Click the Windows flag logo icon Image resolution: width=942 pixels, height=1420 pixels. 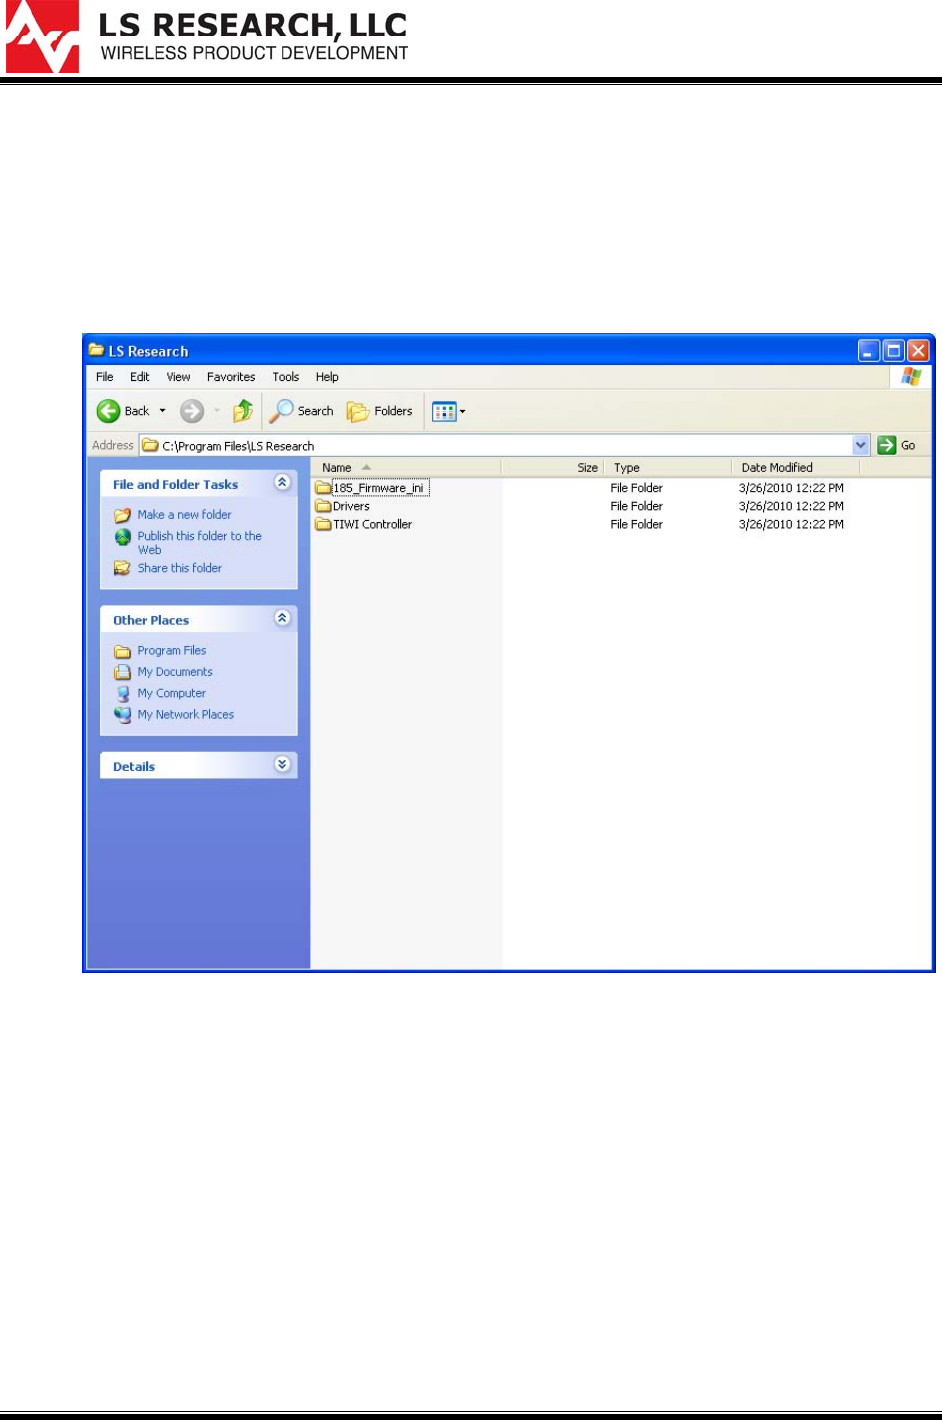tap(911, 377)
